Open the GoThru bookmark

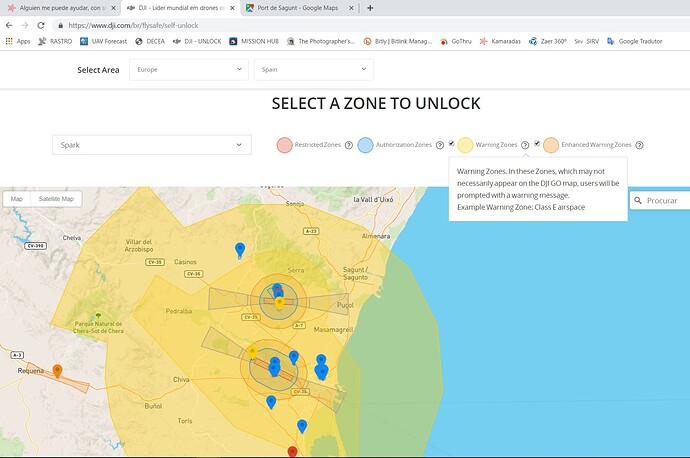point(455,41)
